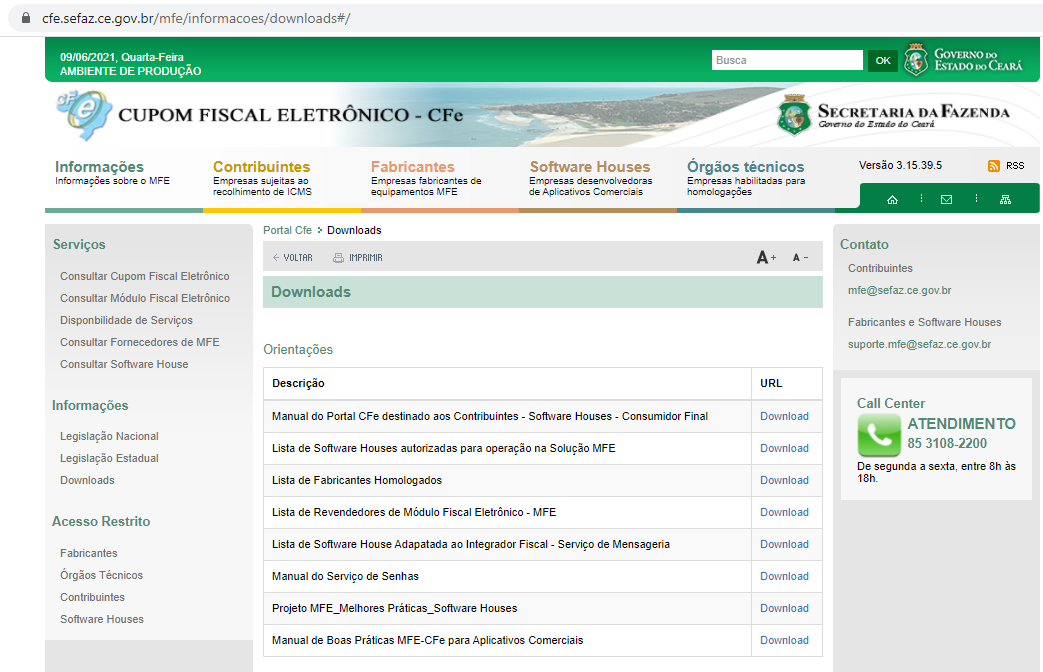Open Consultar Software House link

pos(124,364)
